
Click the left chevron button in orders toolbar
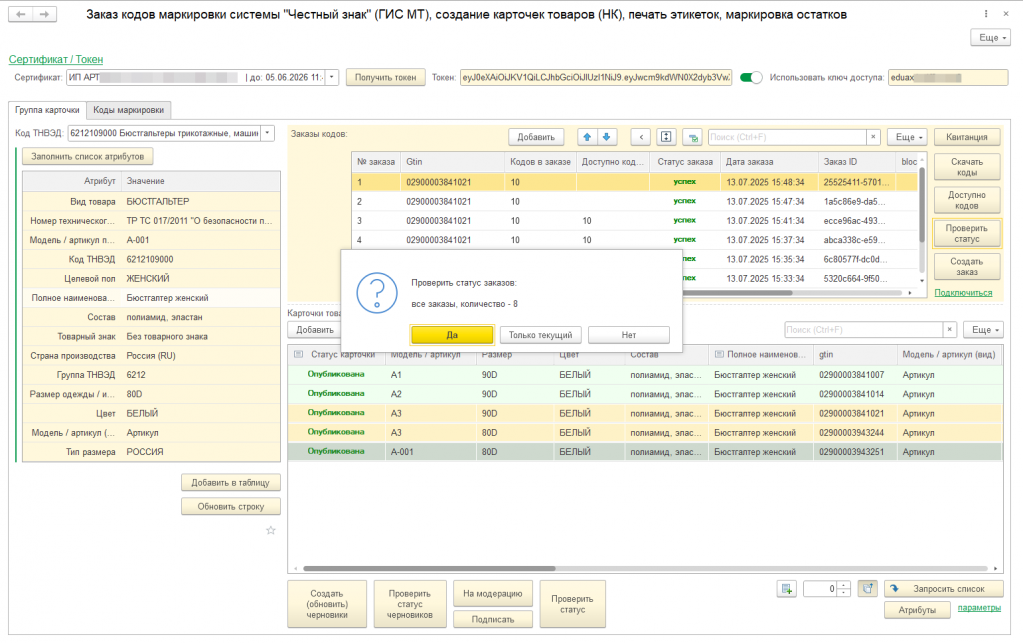(x=639, y=137)
